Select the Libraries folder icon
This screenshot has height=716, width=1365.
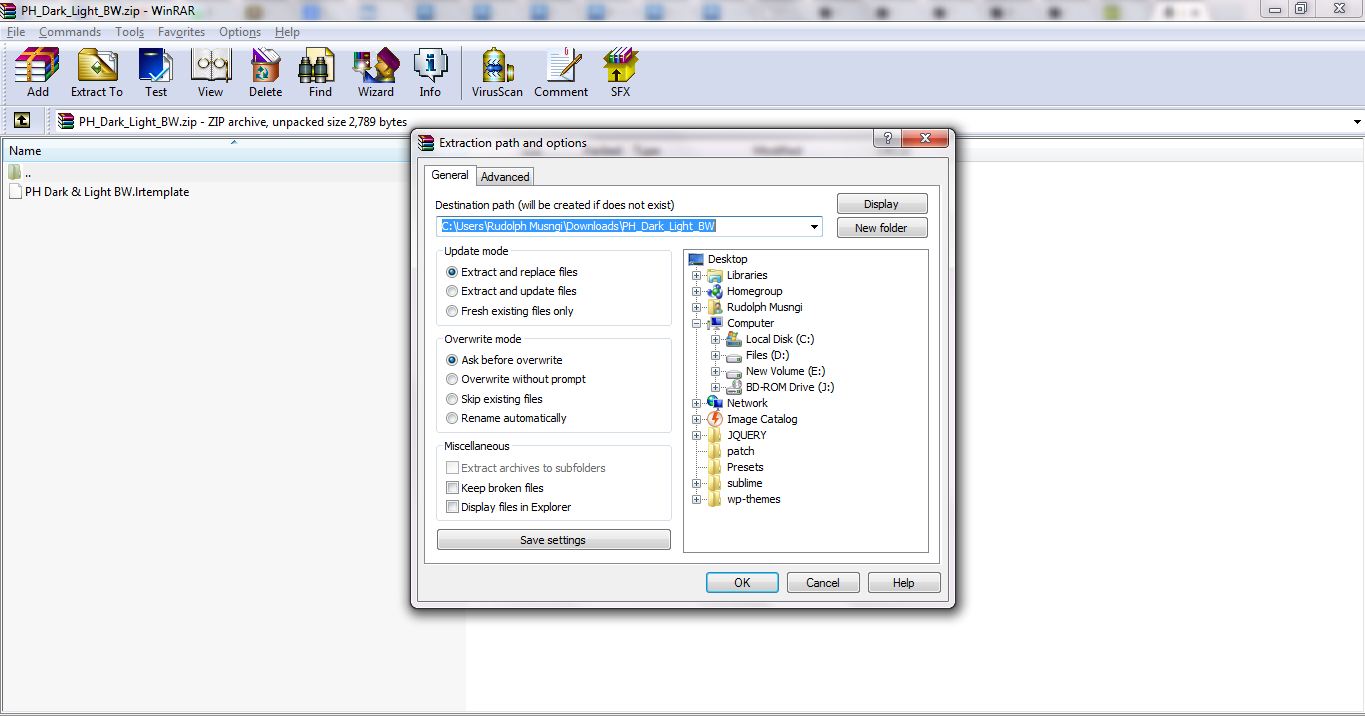point(715,275)
